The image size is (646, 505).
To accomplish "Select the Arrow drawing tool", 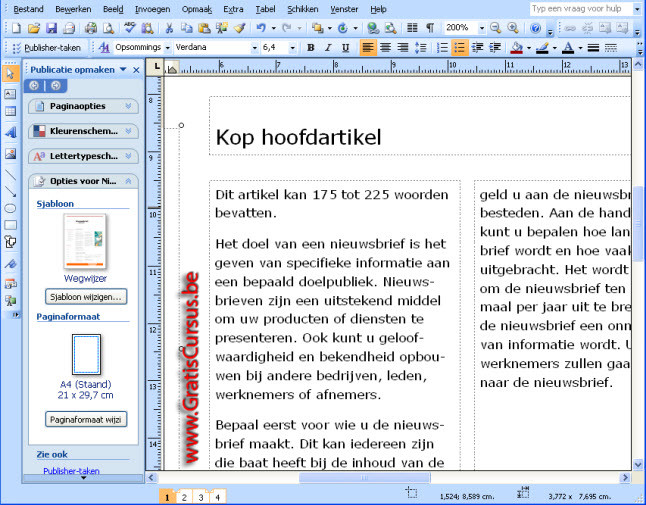I will pyautogui.click(x=10, y=192).
